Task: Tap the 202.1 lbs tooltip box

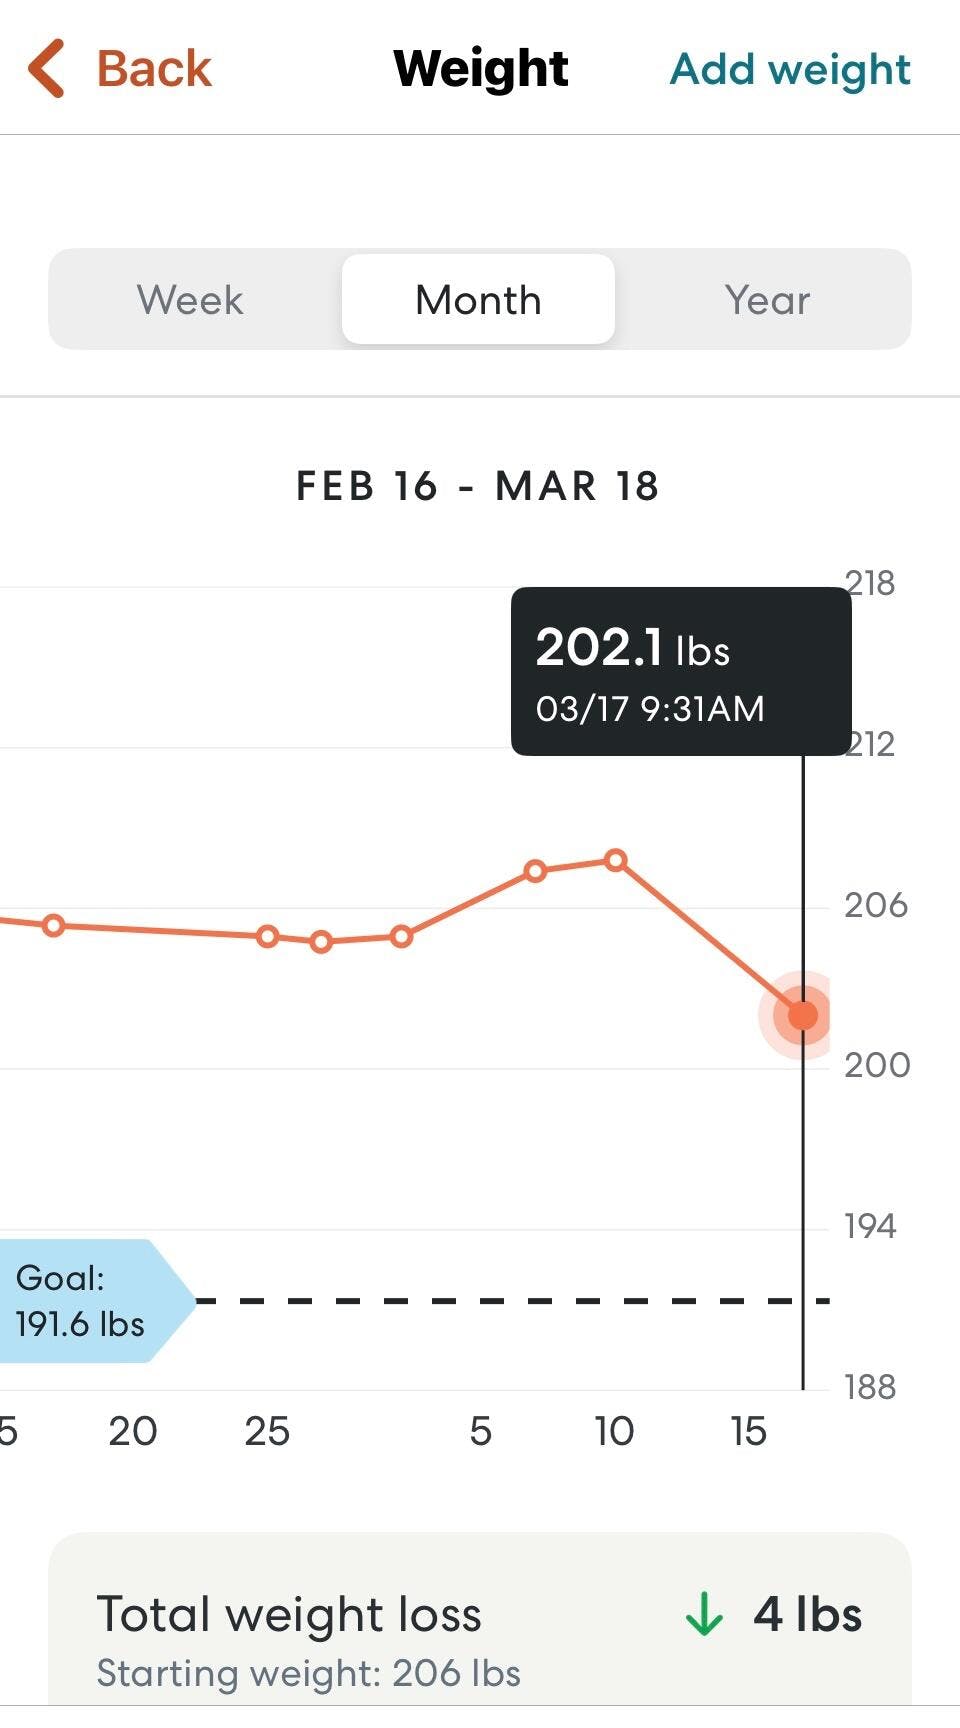Action: (680, 671)
